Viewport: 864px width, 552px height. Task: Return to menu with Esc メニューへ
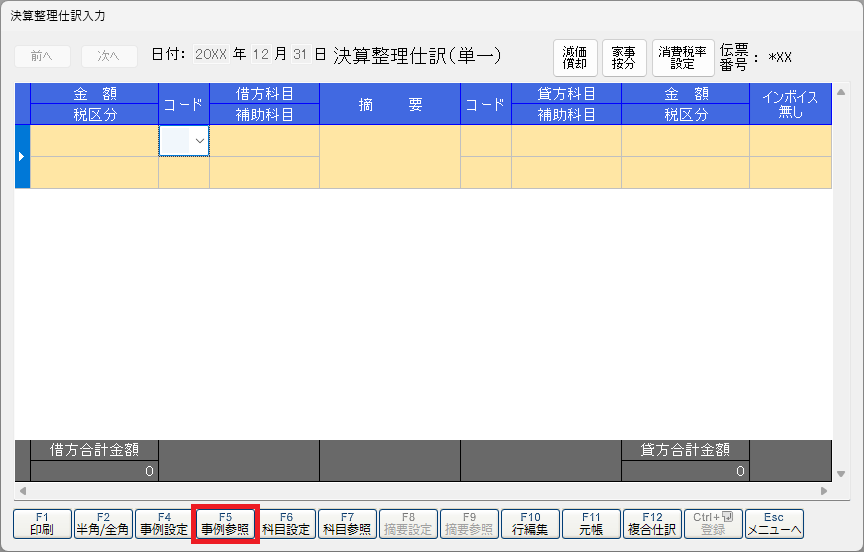click(x=775, y=523)
